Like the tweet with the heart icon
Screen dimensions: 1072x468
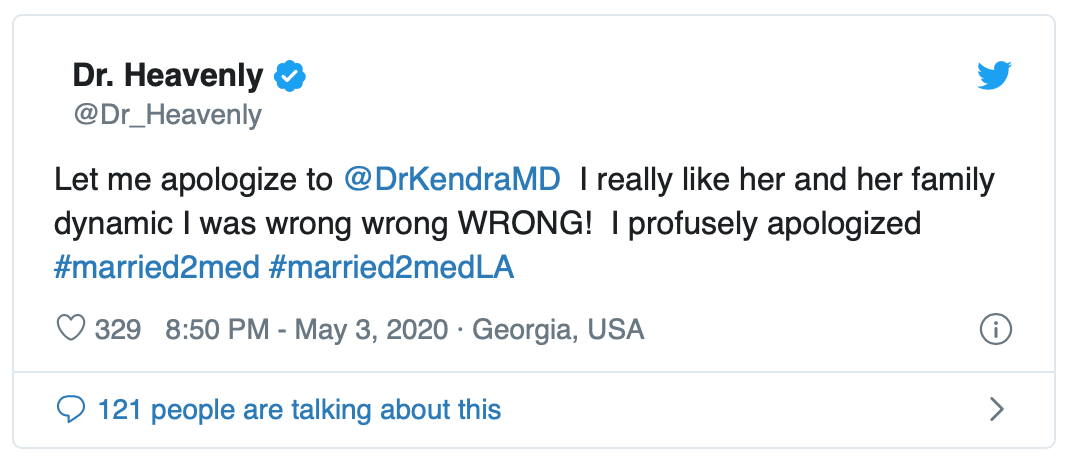click(x=72, y=329)
